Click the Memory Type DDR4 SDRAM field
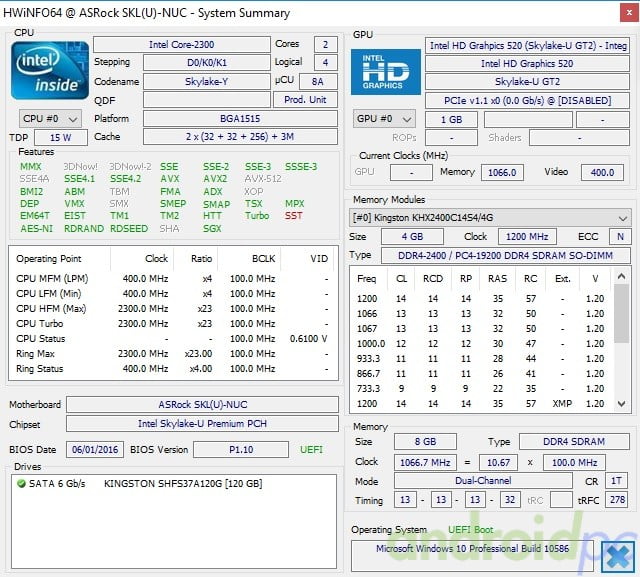Viewport: 640px width, 577px height. (x=574, y=442)
